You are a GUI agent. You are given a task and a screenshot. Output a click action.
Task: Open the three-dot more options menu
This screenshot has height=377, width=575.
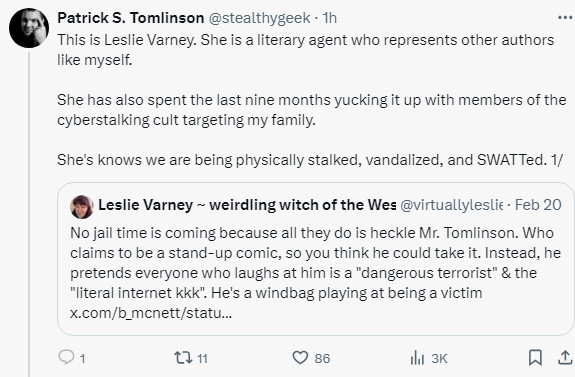coord(565,18)
